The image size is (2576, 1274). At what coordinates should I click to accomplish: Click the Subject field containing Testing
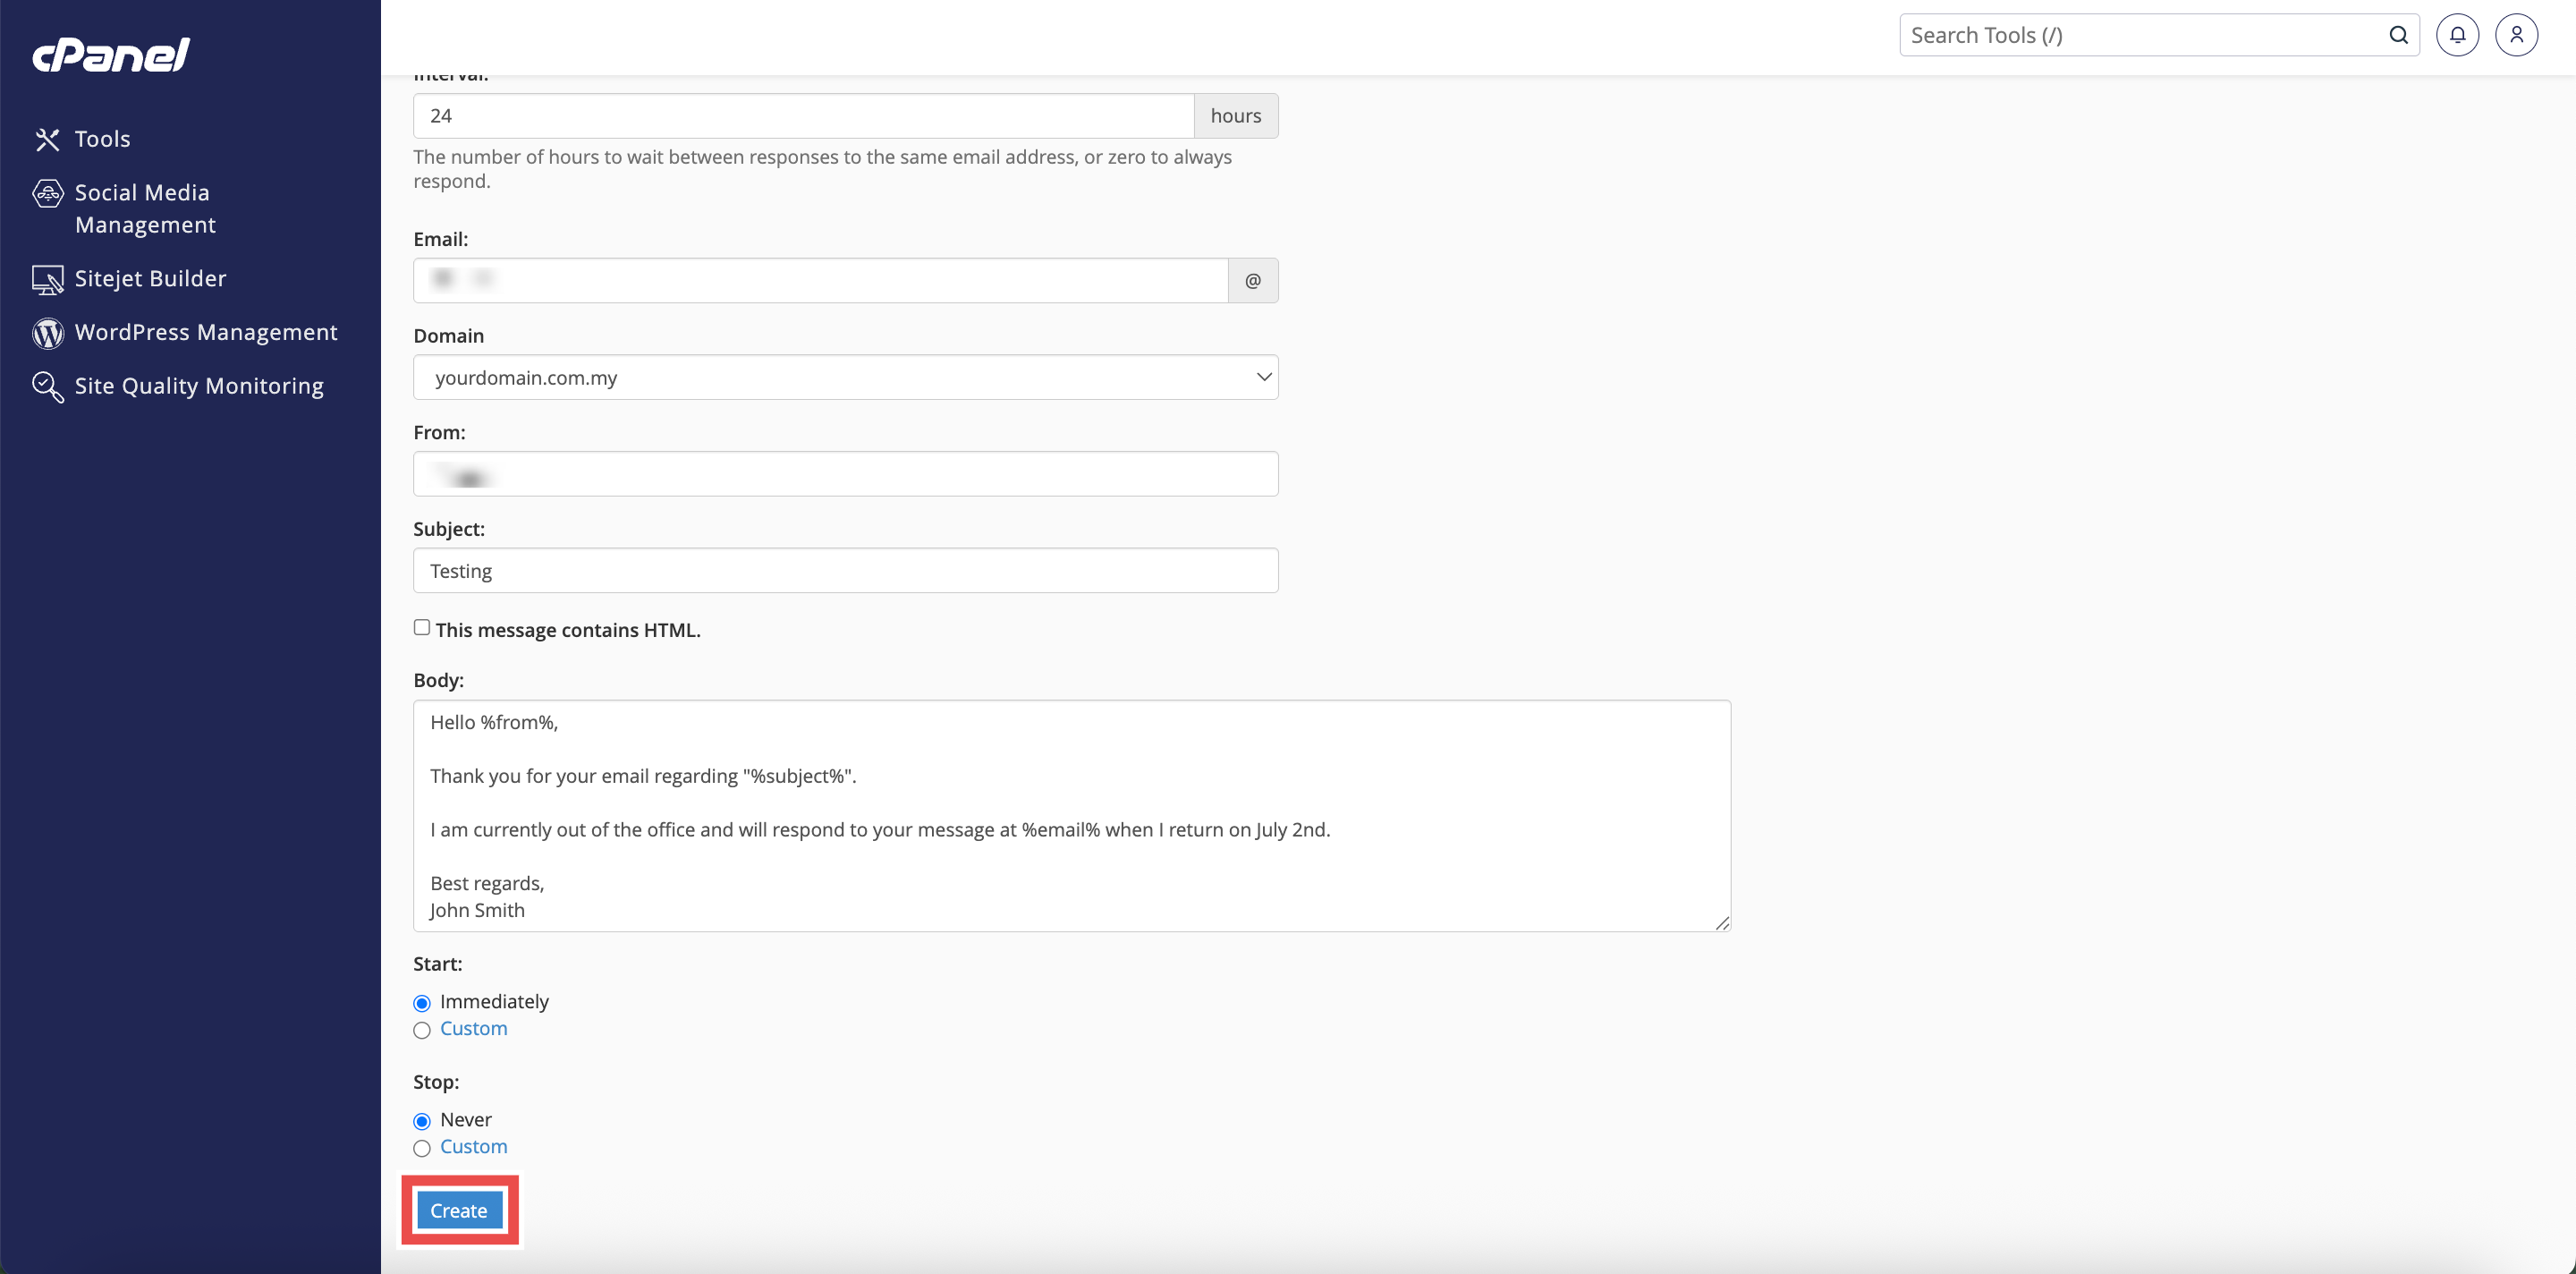[x=845, y=571]
